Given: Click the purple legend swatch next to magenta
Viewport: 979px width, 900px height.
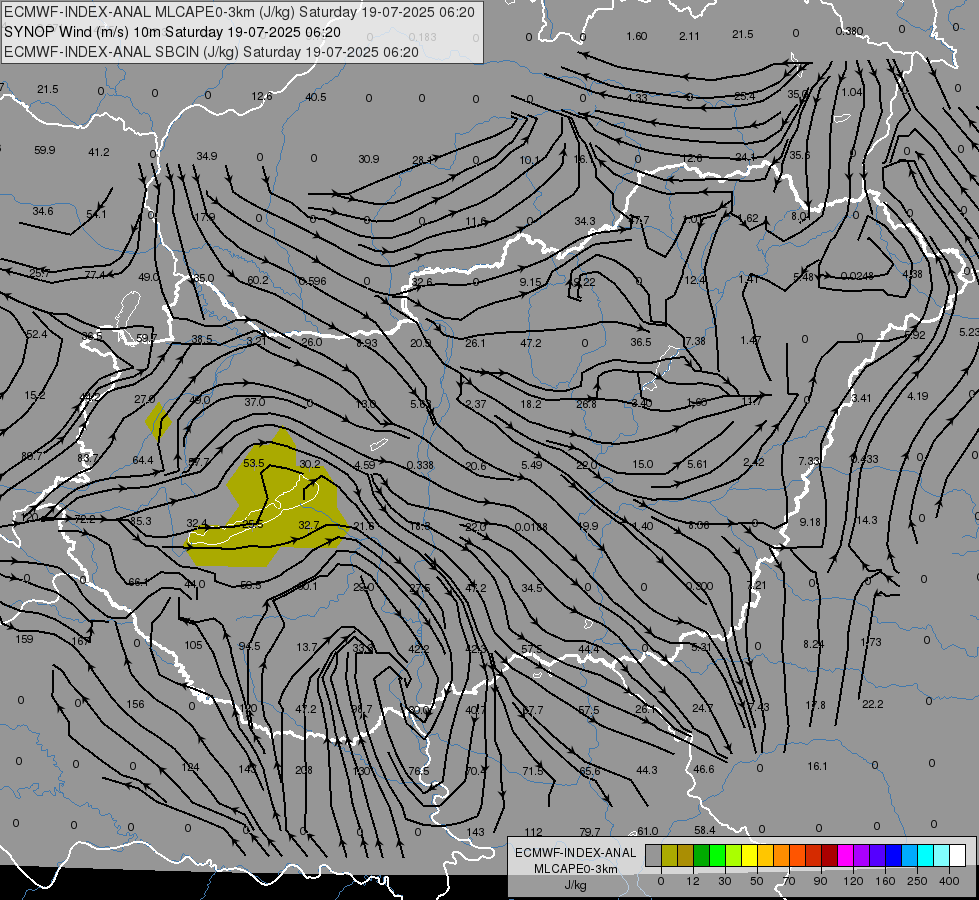Looking at the screenshot, I should click(x=862, y=855).
